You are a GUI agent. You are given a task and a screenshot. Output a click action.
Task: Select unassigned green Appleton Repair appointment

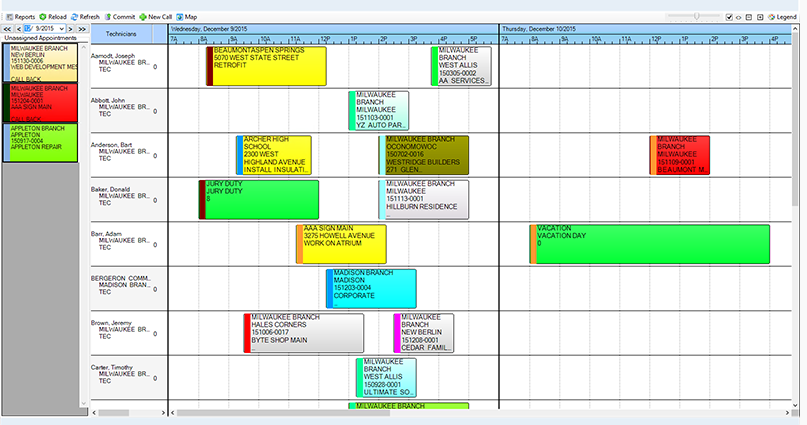[41, 143]
